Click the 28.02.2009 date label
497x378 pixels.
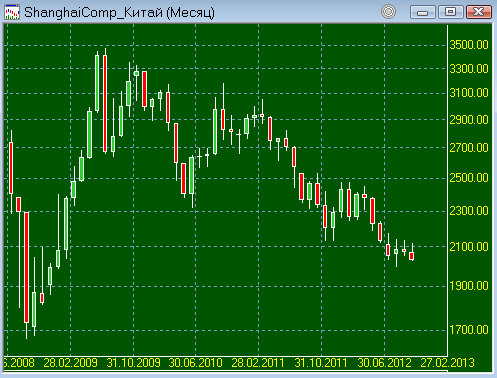pyautogui.click(x=70, y=363)
